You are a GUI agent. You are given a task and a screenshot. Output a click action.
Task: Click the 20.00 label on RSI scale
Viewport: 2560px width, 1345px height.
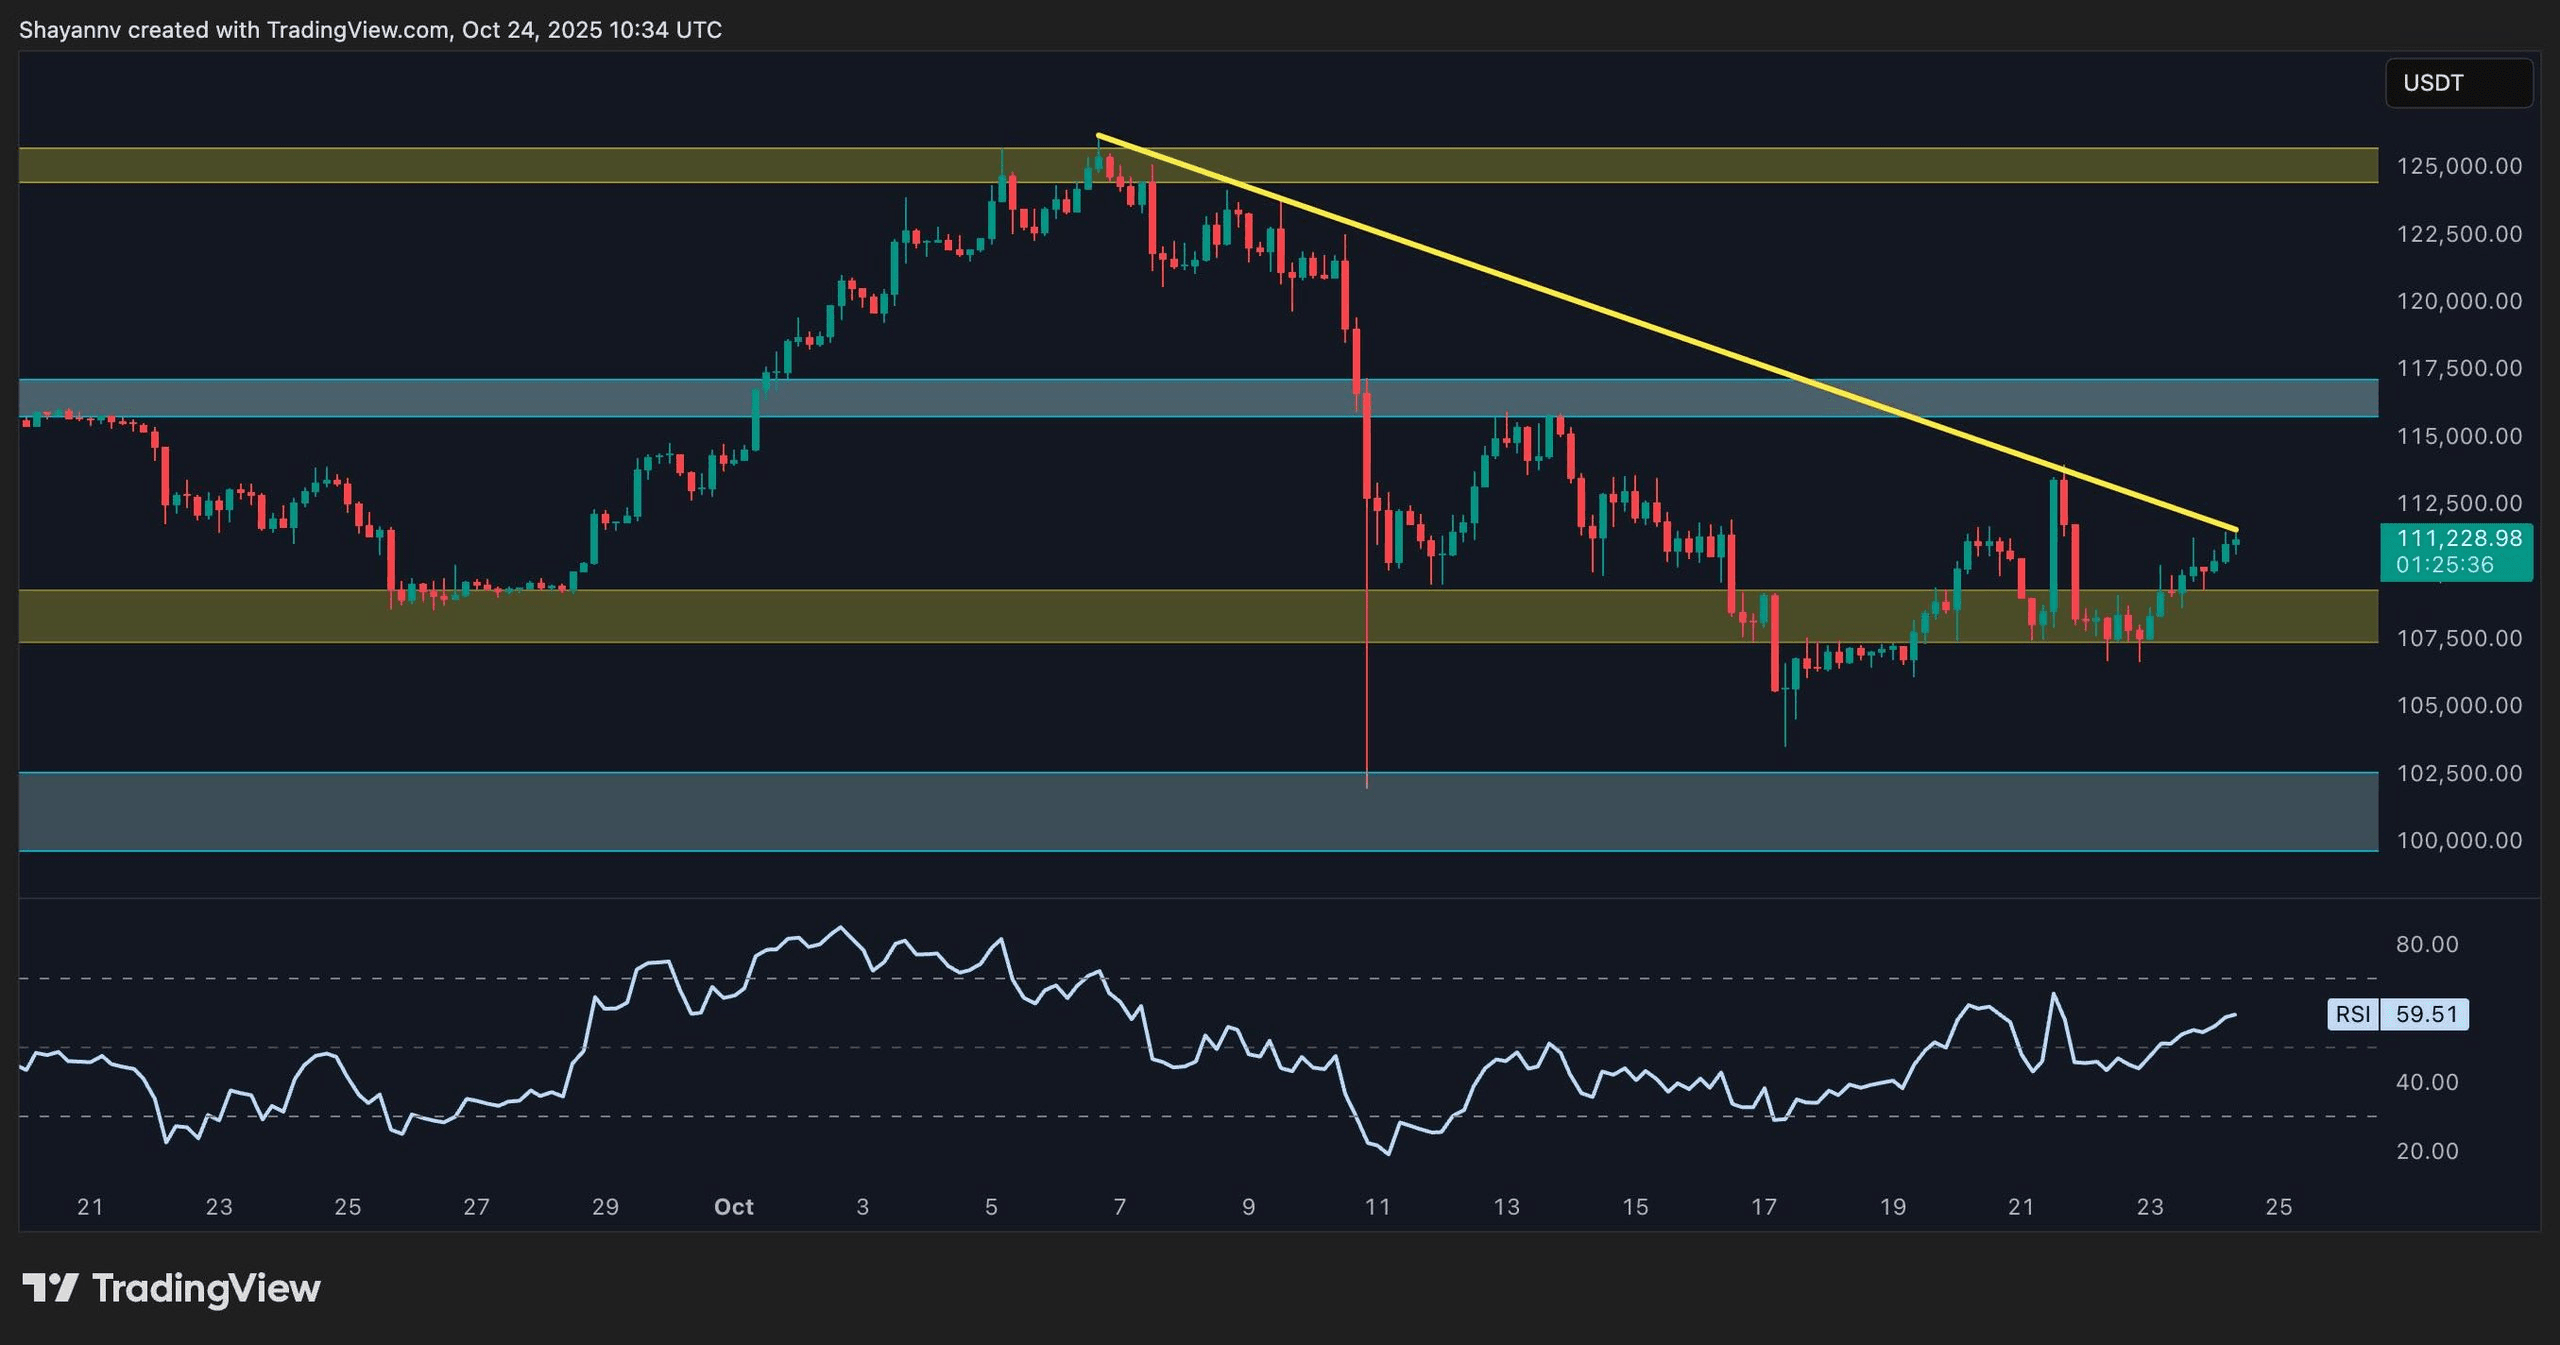coord(2426,1151)
